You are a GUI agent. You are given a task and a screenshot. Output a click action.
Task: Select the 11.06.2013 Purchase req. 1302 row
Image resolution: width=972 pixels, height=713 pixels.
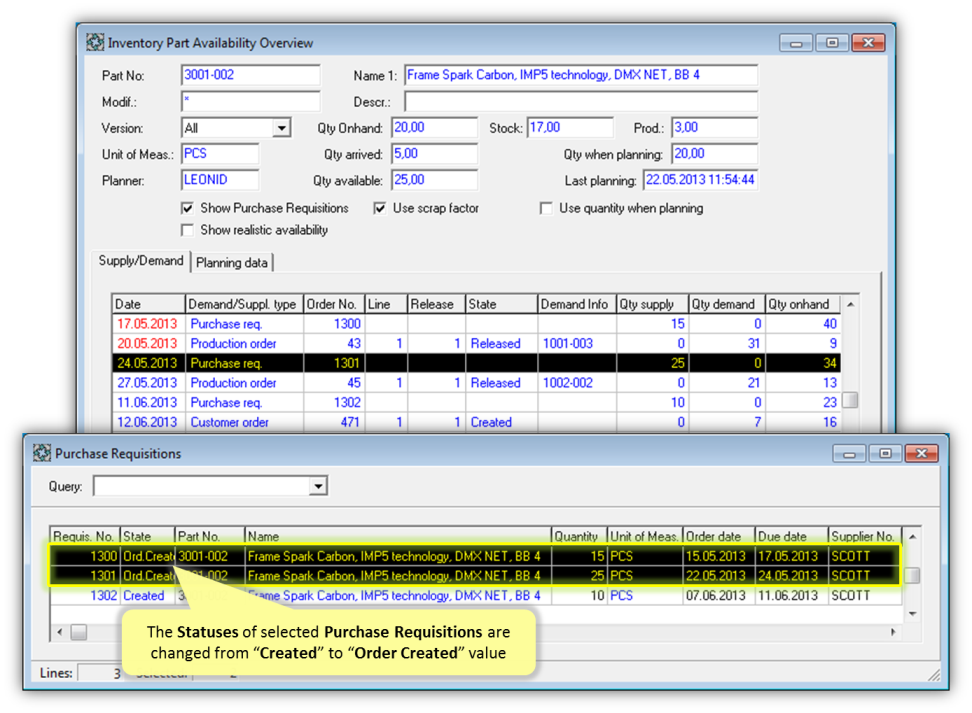point(476,403)
